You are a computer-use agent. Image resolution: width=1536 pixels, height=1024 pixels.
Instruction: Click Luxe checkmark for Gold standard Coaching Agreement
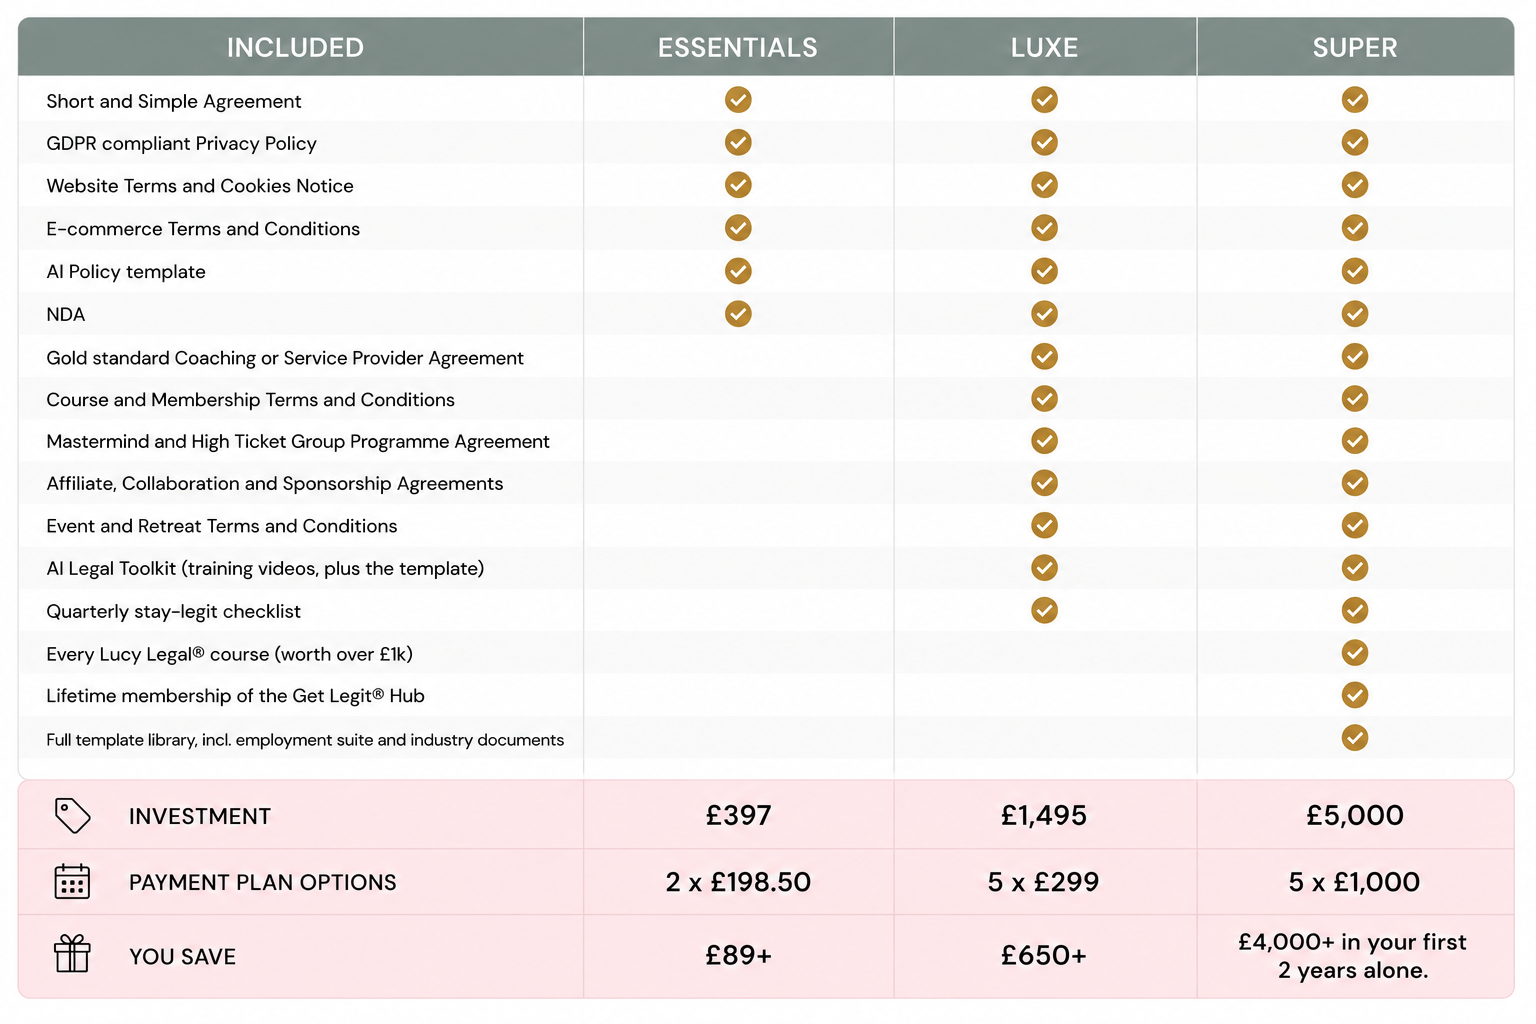(1044, 357)
